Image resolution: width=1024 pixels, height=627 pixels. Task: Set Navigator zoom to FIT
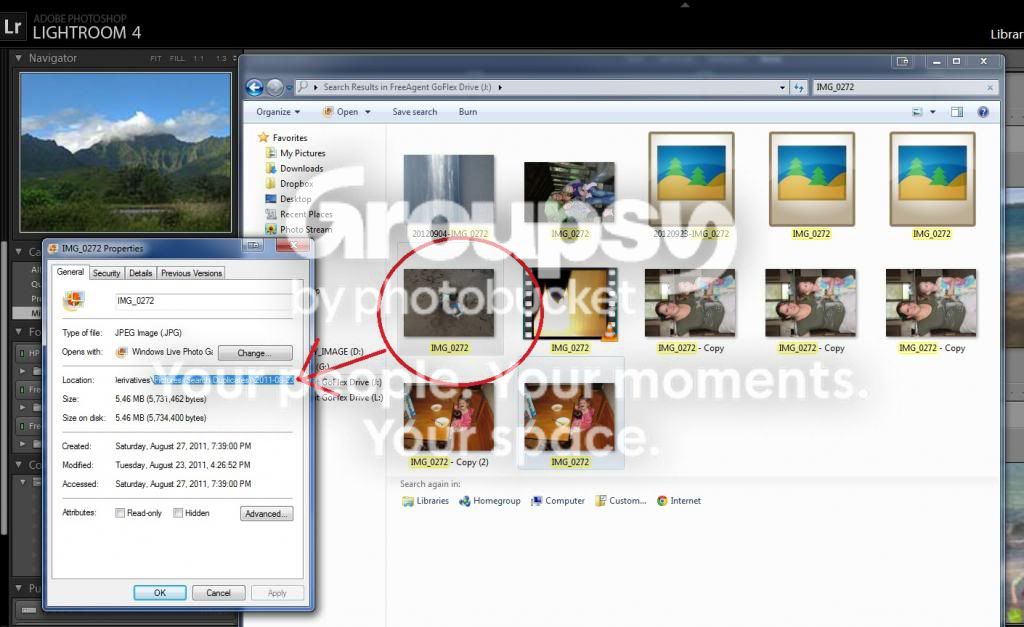155,59
